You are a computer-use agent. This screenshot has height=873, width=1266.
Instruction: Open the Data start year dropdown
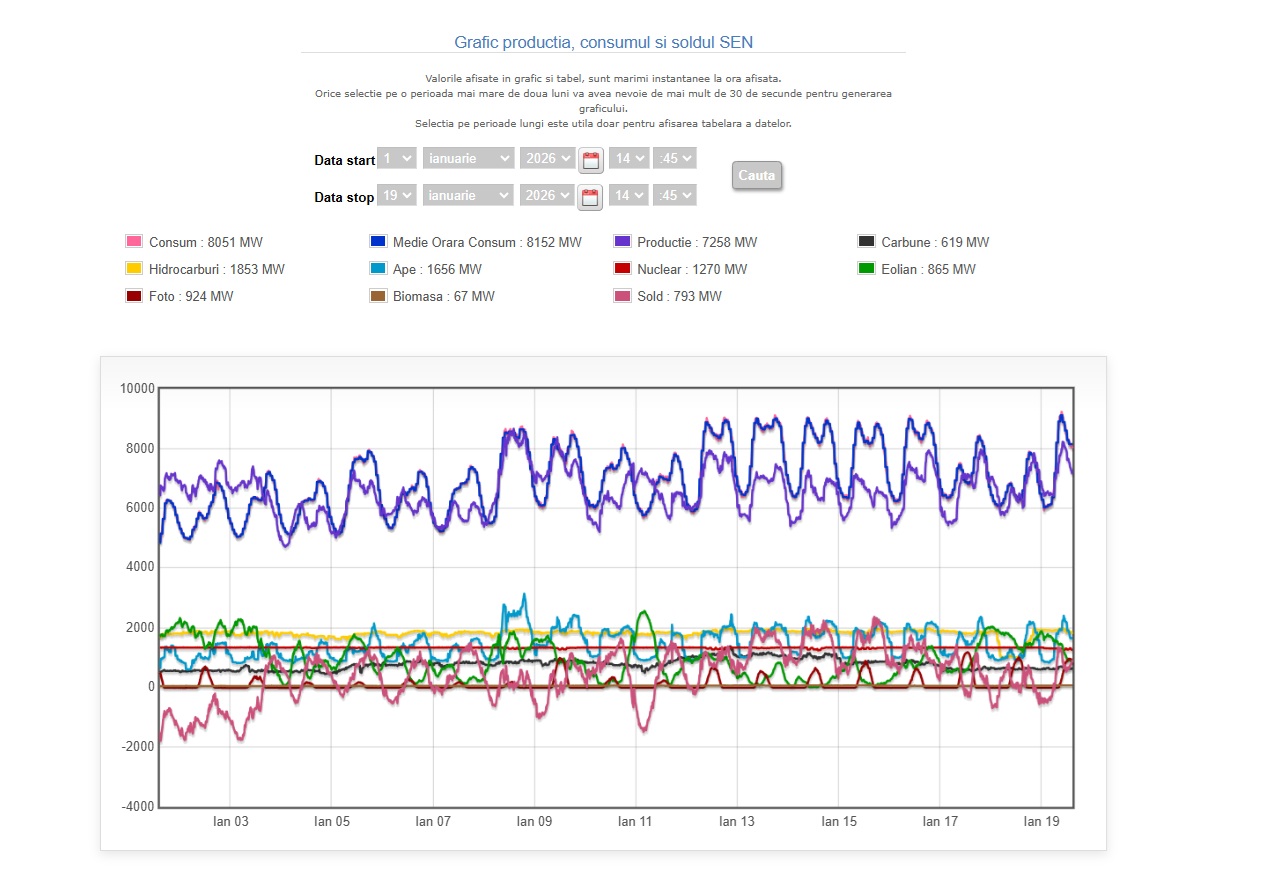[x=547, y=158]
